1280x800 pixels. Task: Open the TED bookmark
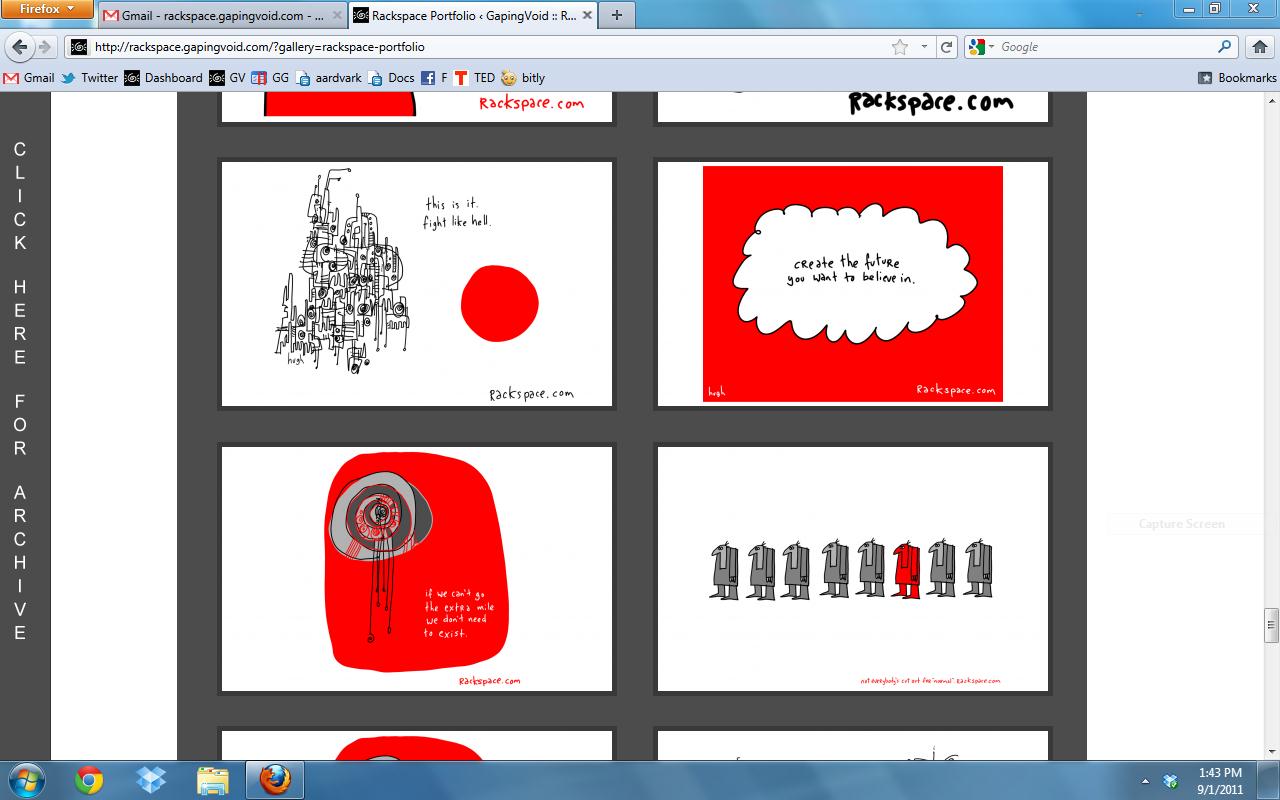[475, 77]
